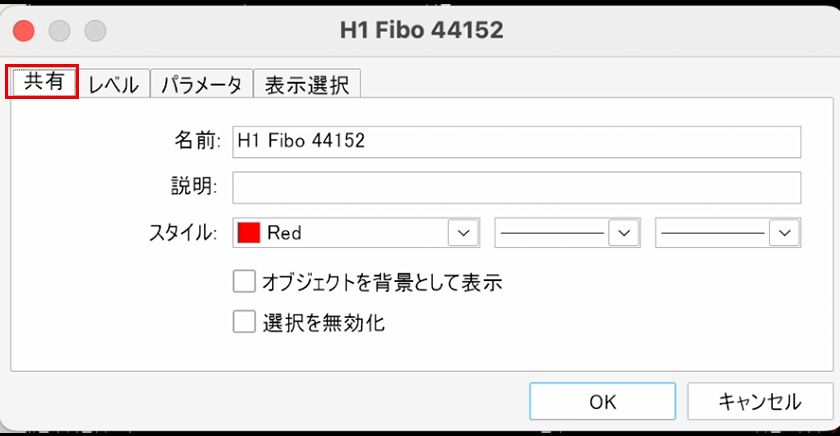
Task: Click the H1 Fibo 44152 title bar
Action: pyautogui.click(x=421, y=30)
